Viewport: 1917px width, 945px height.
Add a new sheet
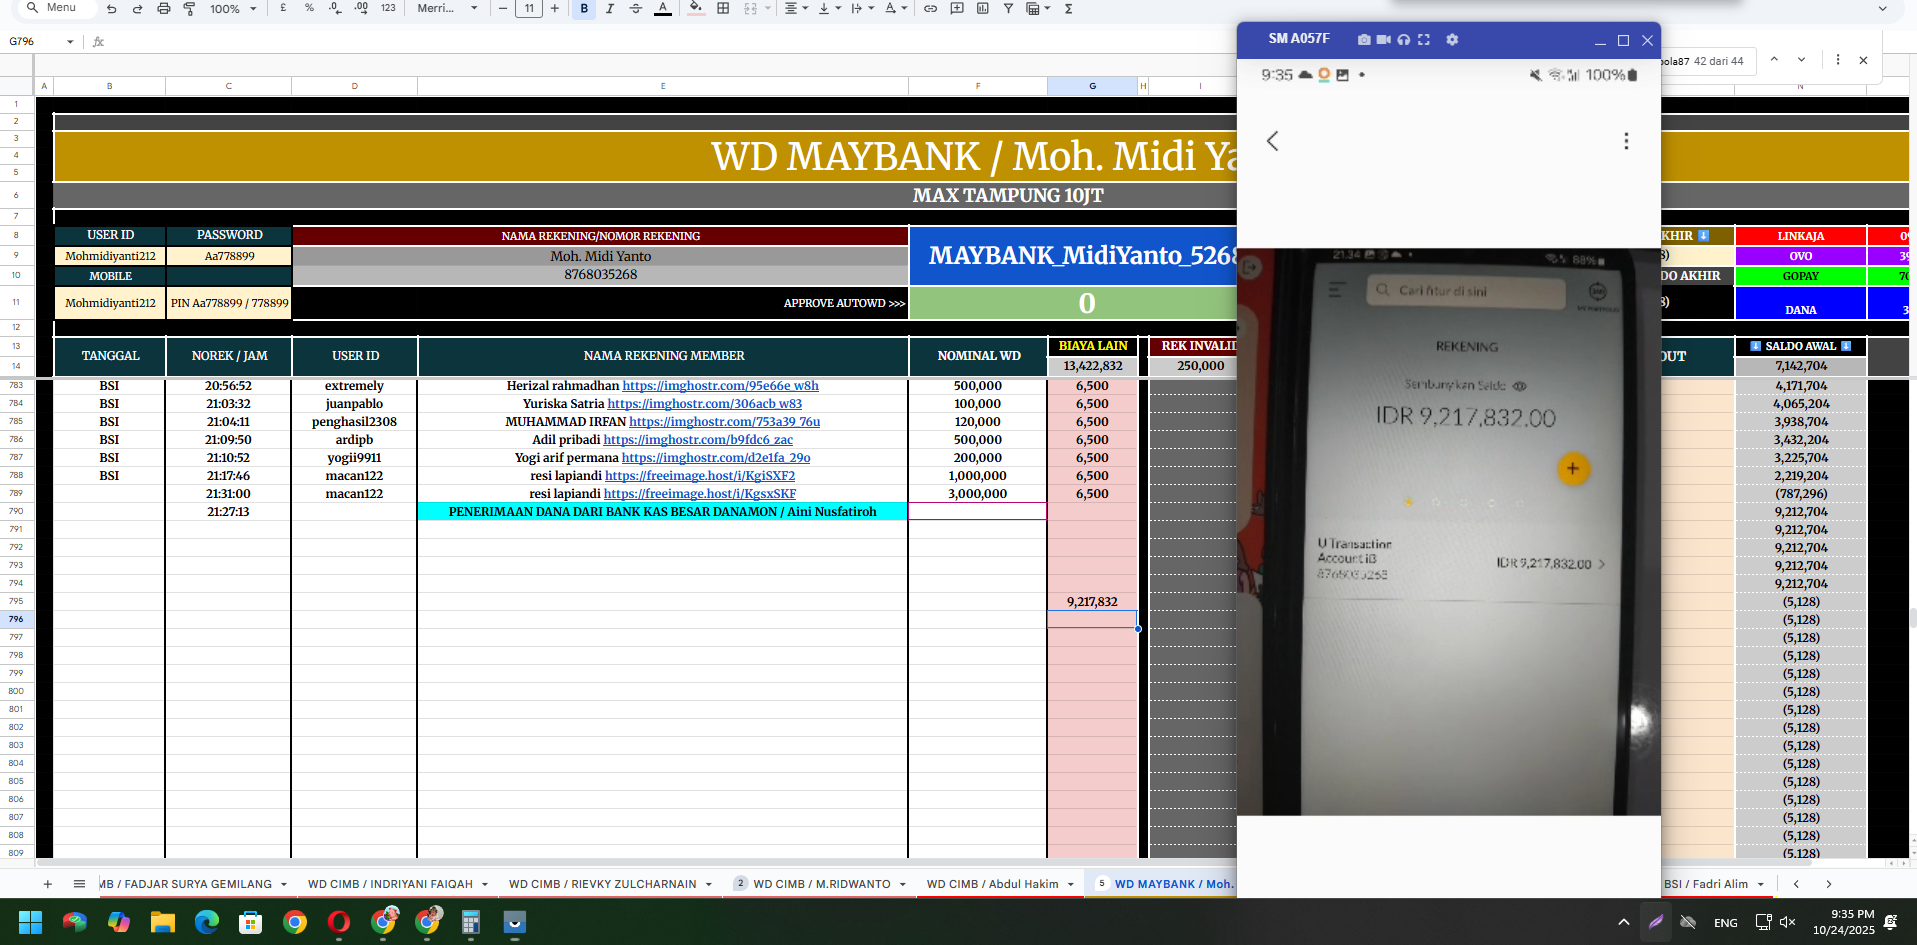(x=47, y=884)
